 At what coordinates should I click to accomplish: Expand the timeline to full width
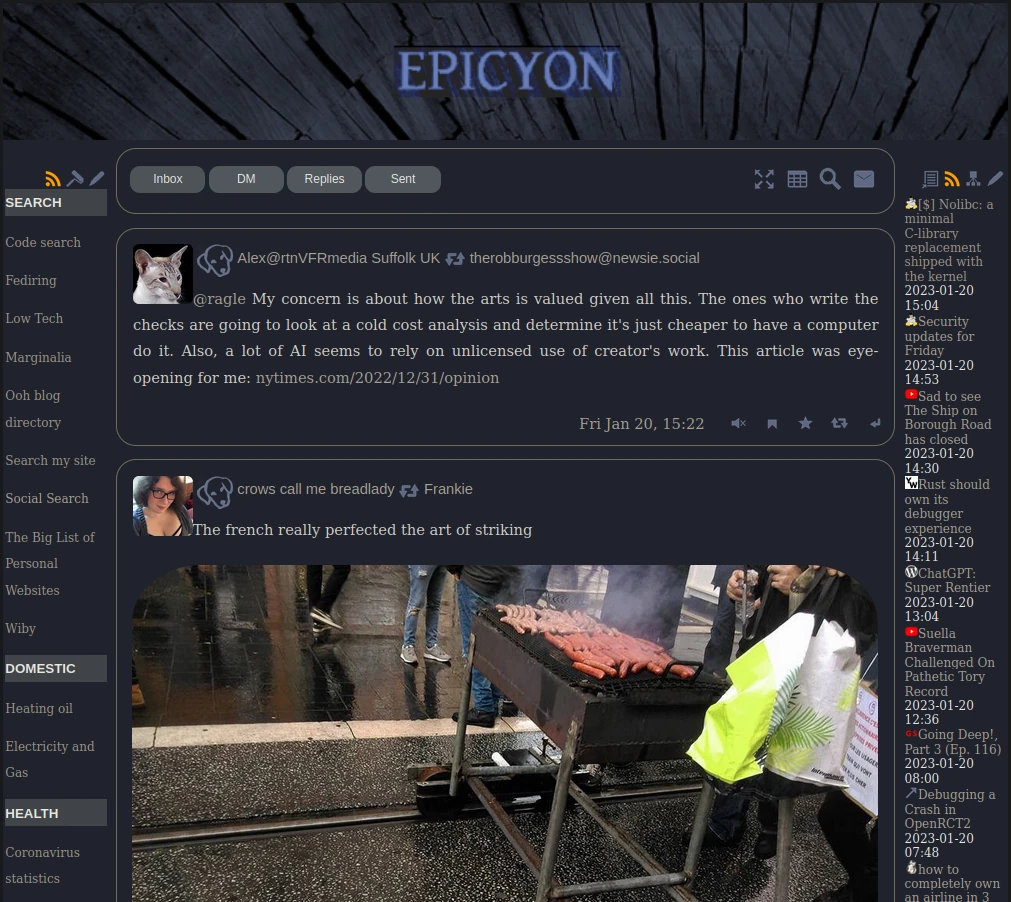pyautogui.click(x=764, y=179)
